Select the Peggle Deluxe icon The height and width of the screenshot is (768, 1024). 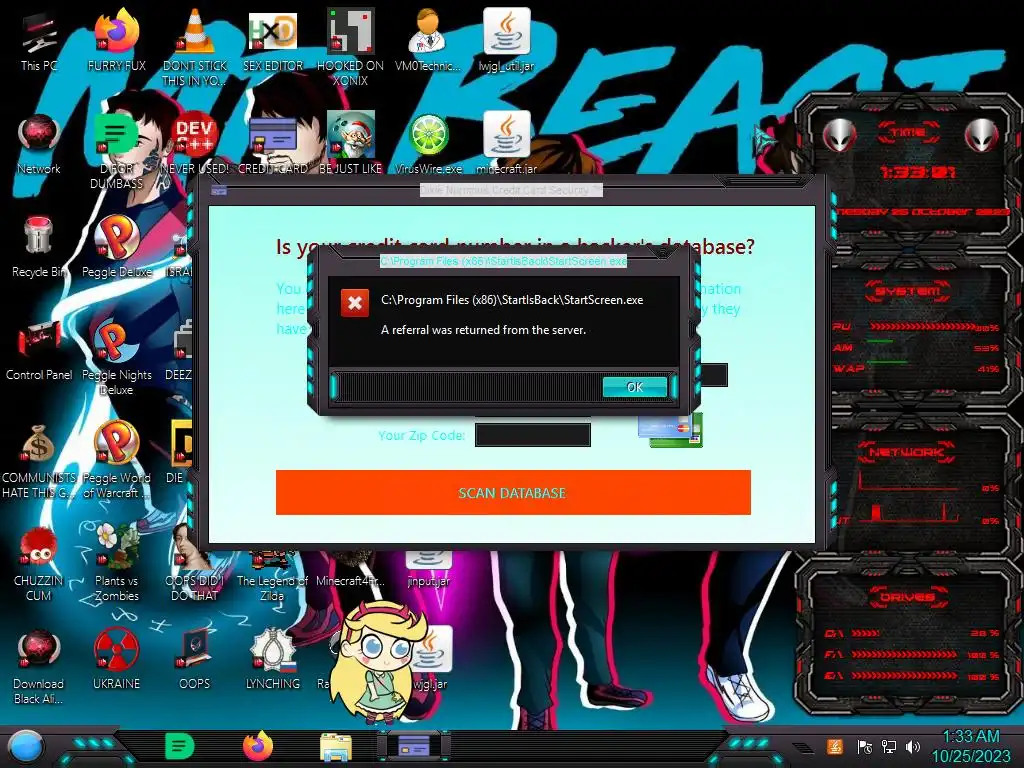click(x=116, y=248)
